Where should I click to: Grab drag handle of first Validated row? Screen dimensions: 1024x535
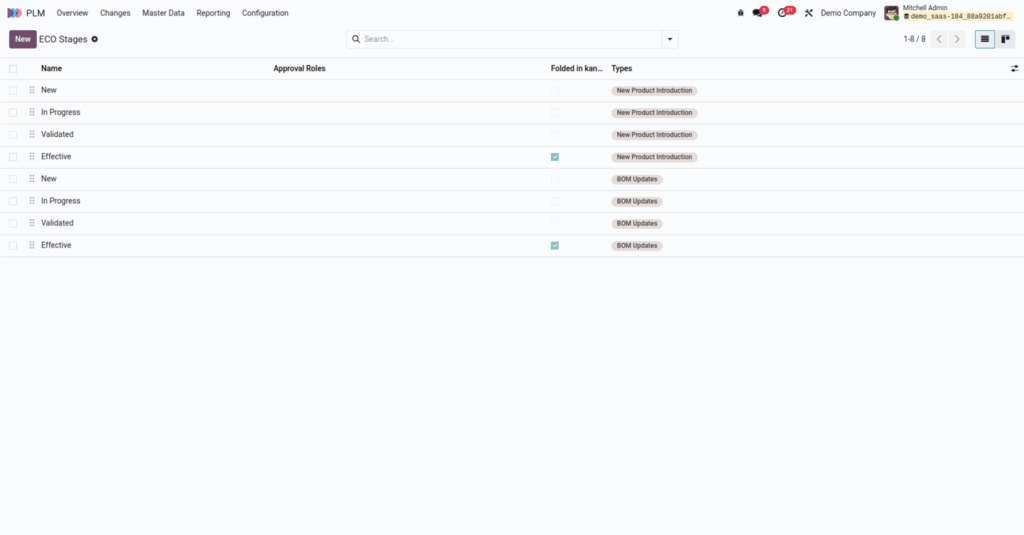[32, 135]
